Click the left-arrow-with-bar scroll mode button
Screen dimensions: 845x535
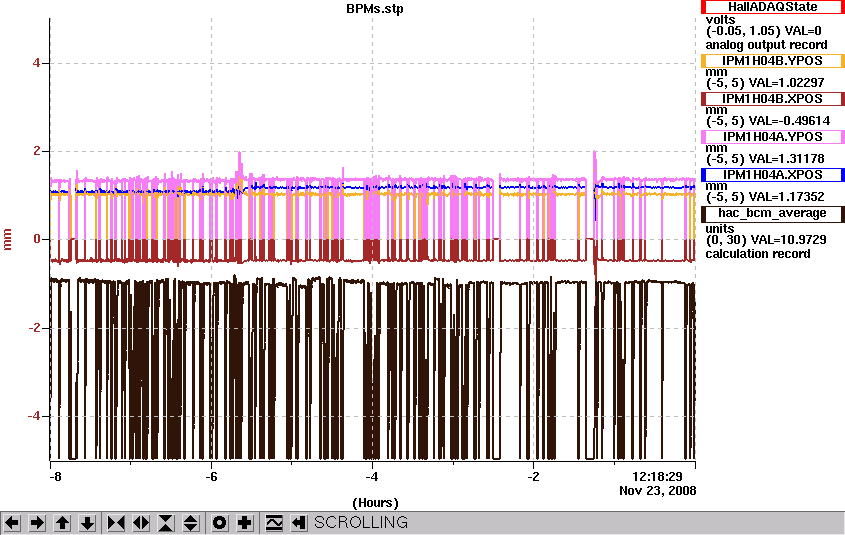point(299,523)
